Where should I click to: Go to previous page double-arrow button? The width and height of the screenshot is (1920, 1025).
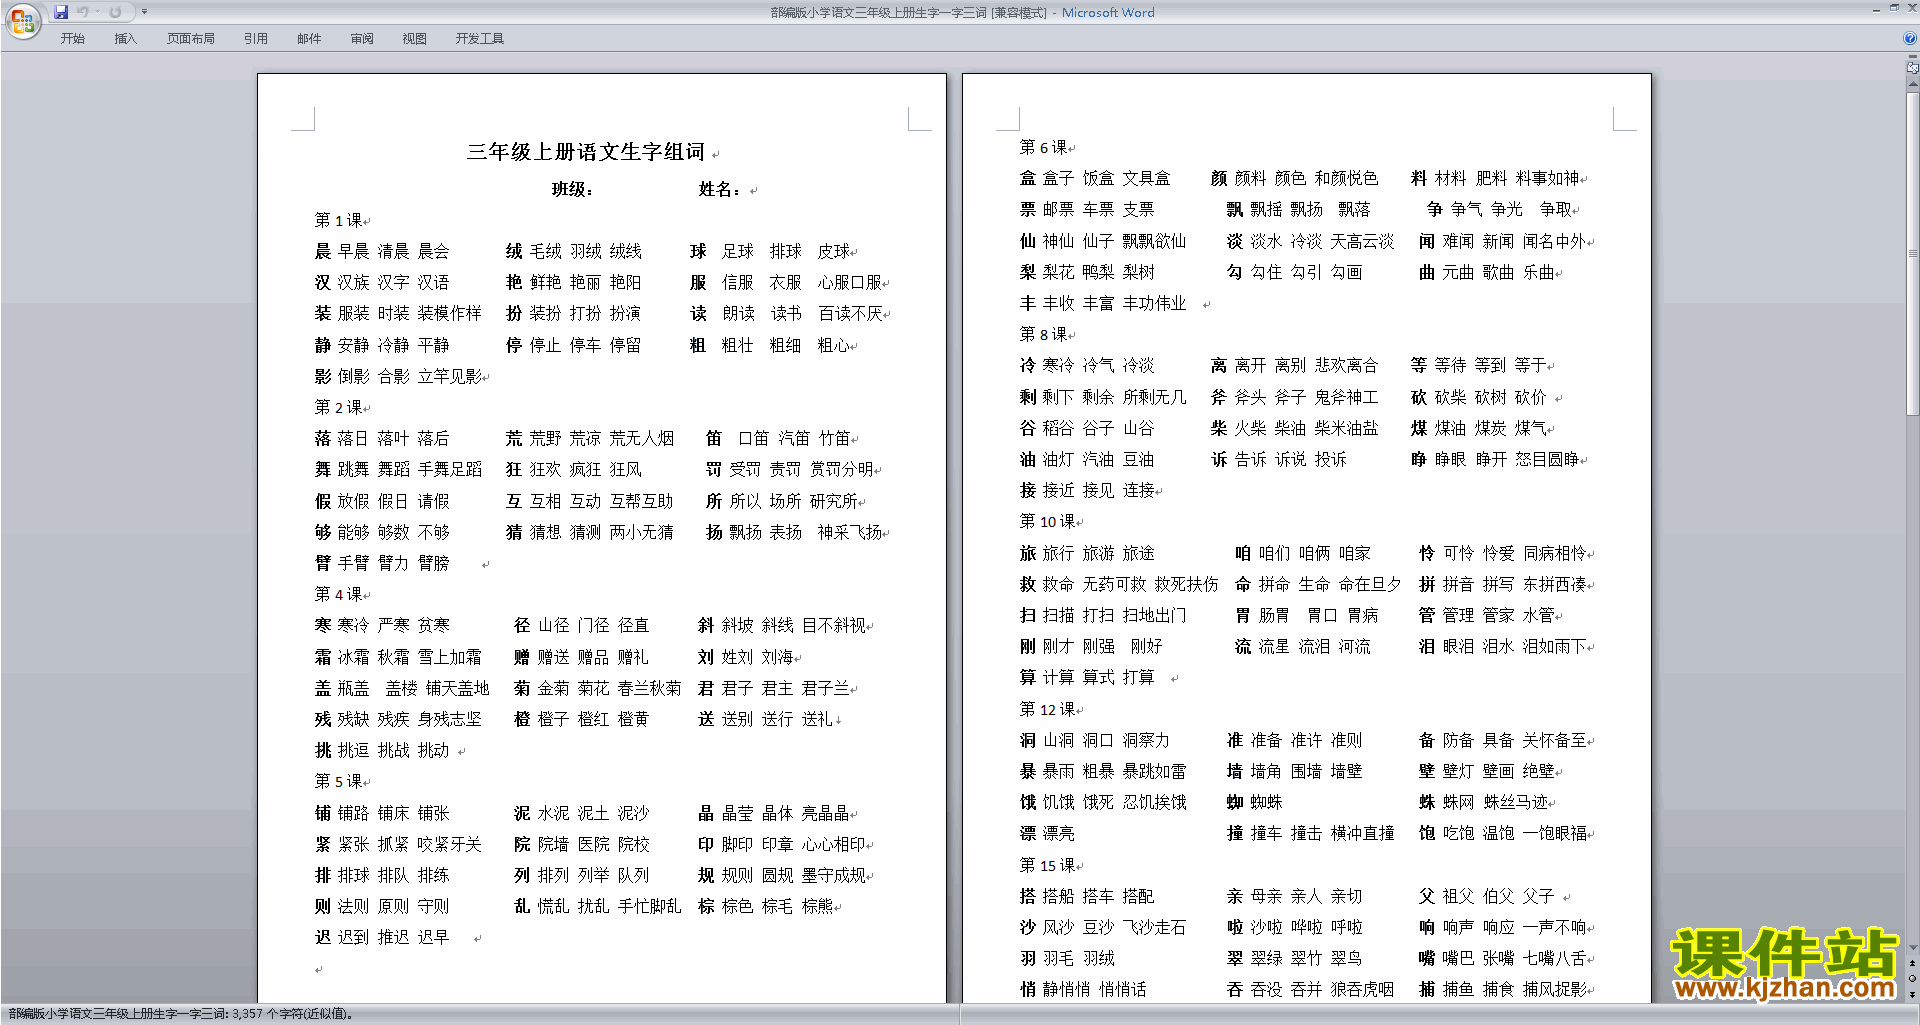[x=1912, y=963]
